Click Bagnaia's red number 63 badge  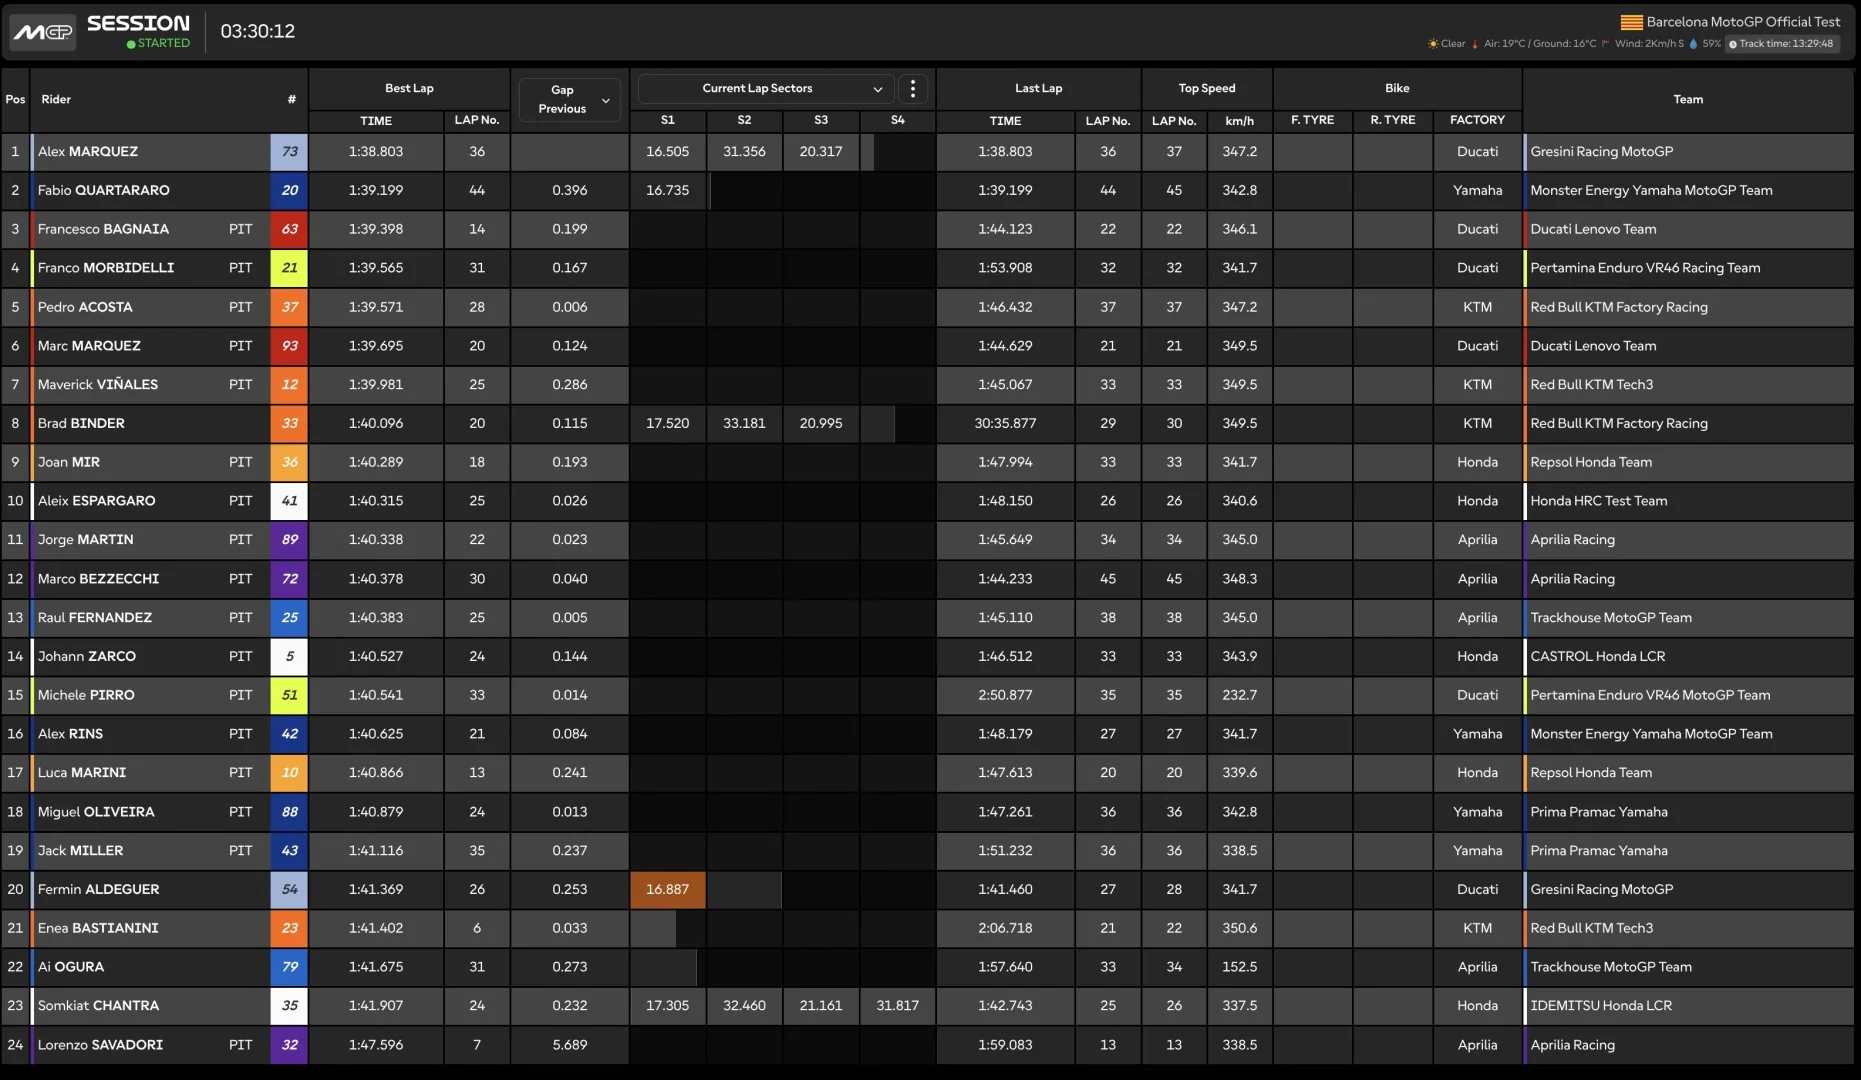click(x=289, y=229)
